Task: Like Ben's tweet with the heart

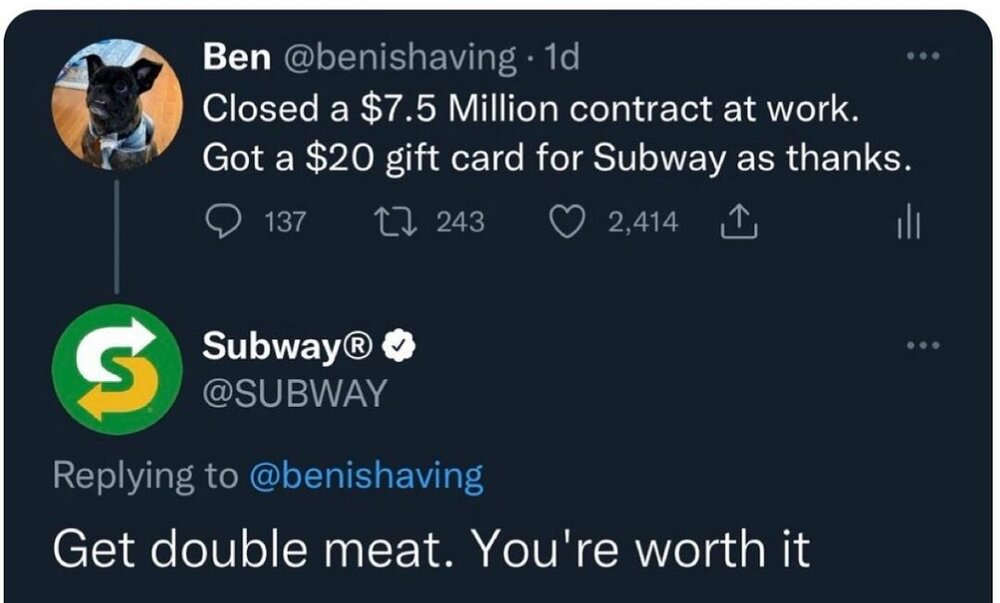Action: tap(569, 222)
